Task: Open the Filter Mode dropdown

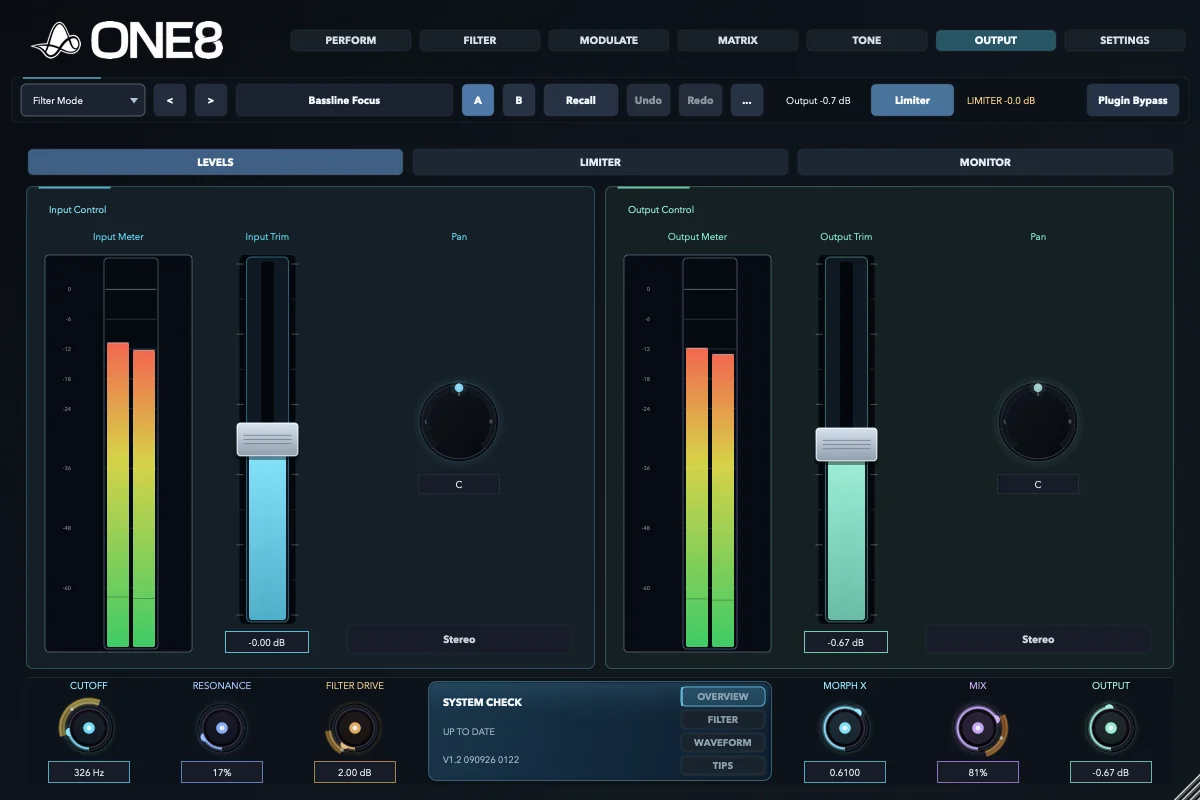Action: click(x=83, y=100)
